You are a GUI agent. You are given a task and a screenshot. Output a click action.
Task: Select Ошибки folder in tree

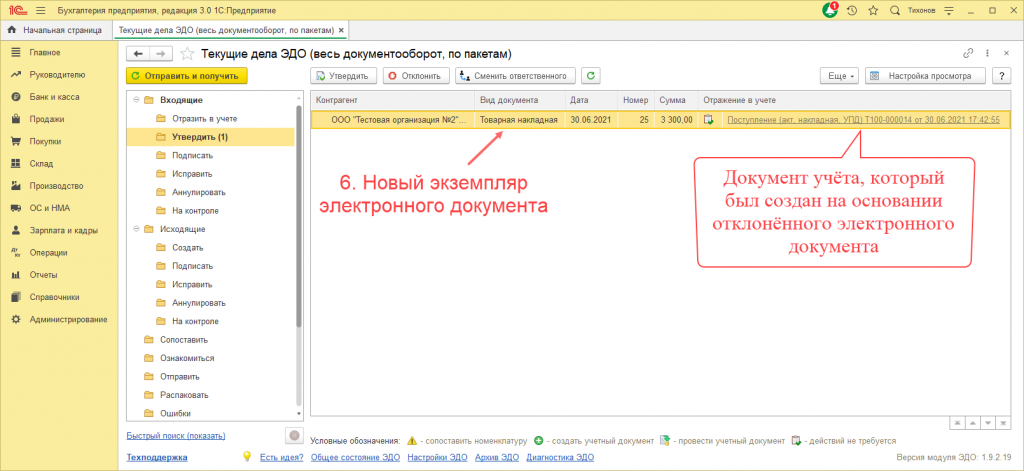click(176, 414)
